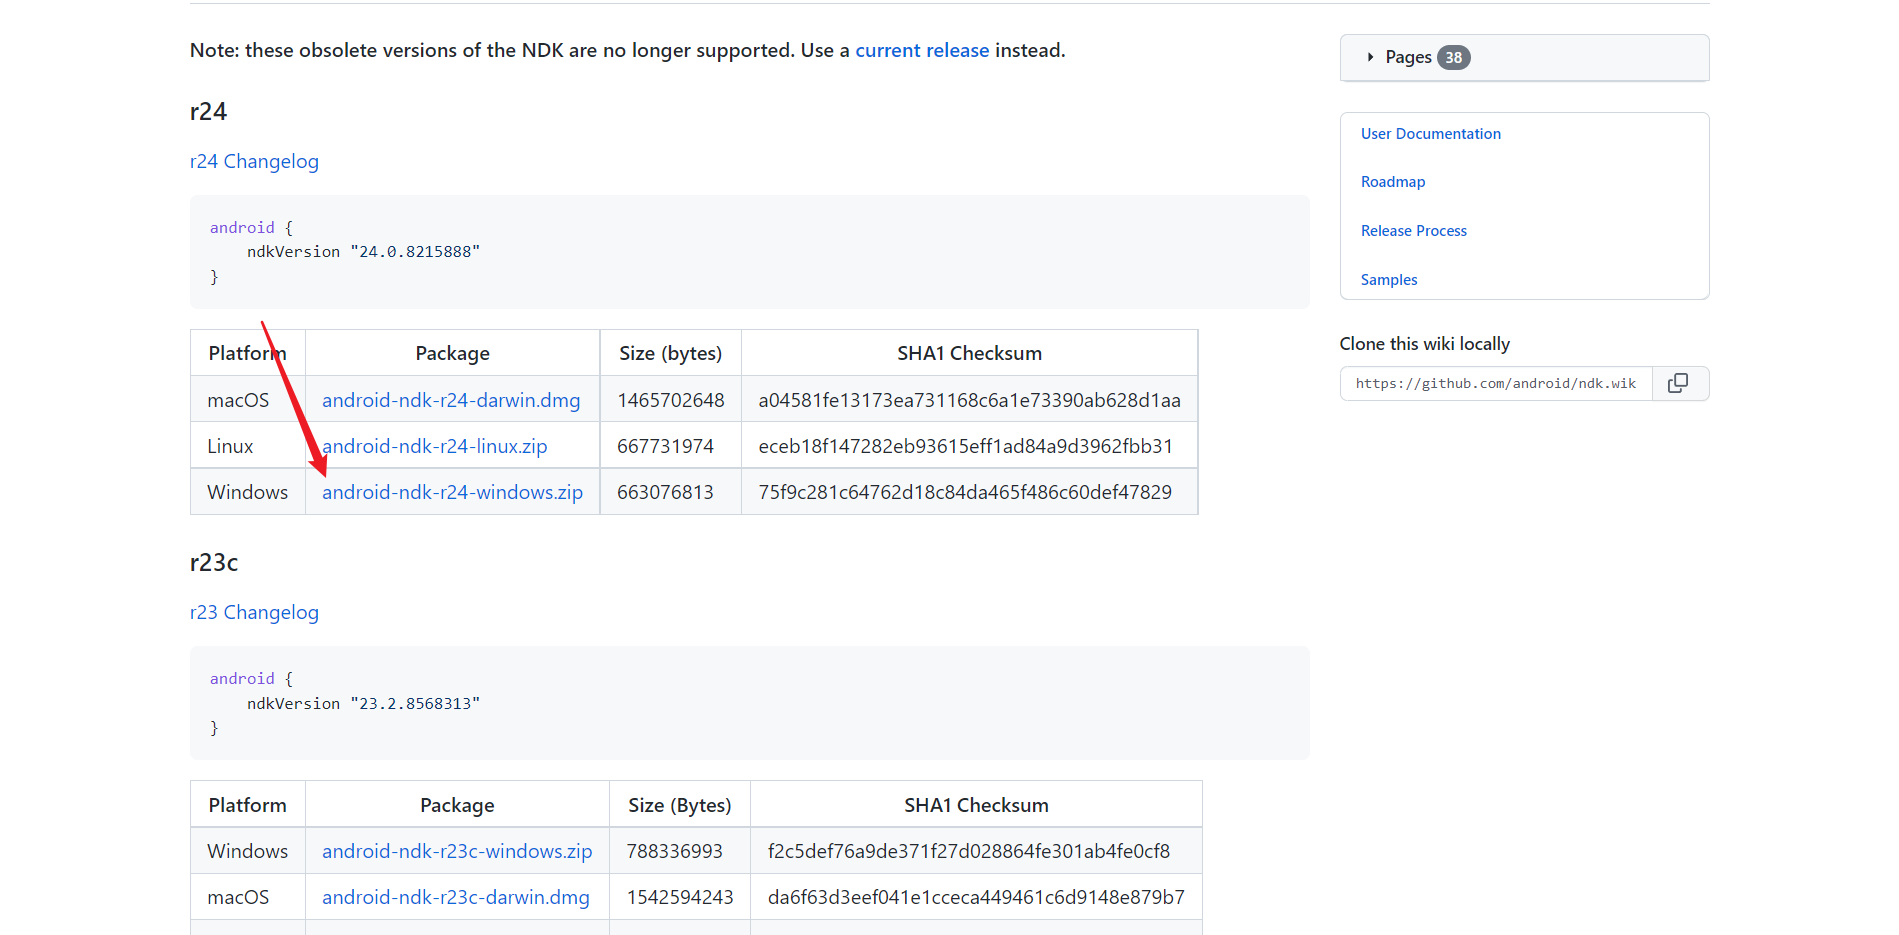Click the Pages header label
This screenshot has height=935, width=1899.
1407,57
